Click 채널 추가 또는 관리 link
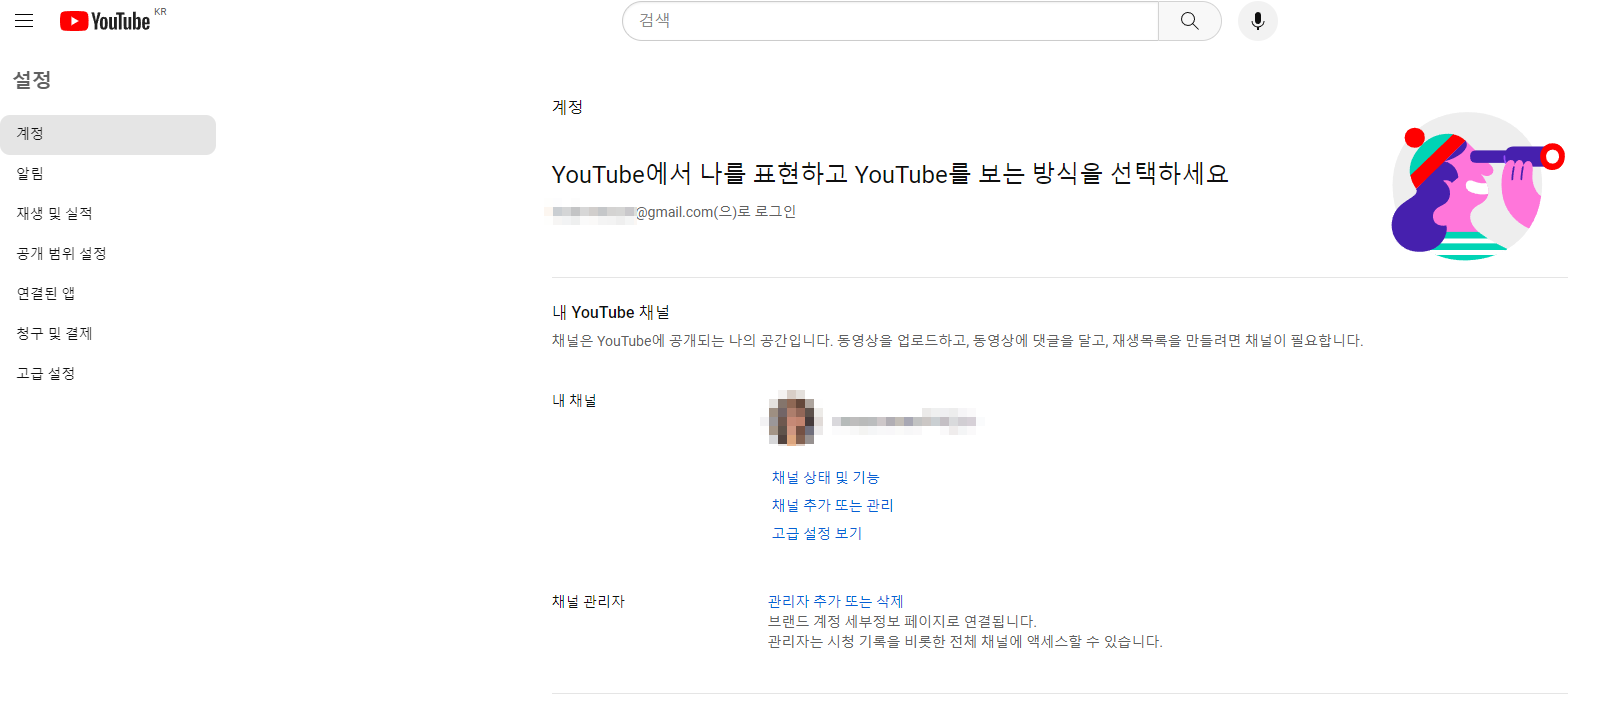This screenshot has width=1599, height=703. 832,506
